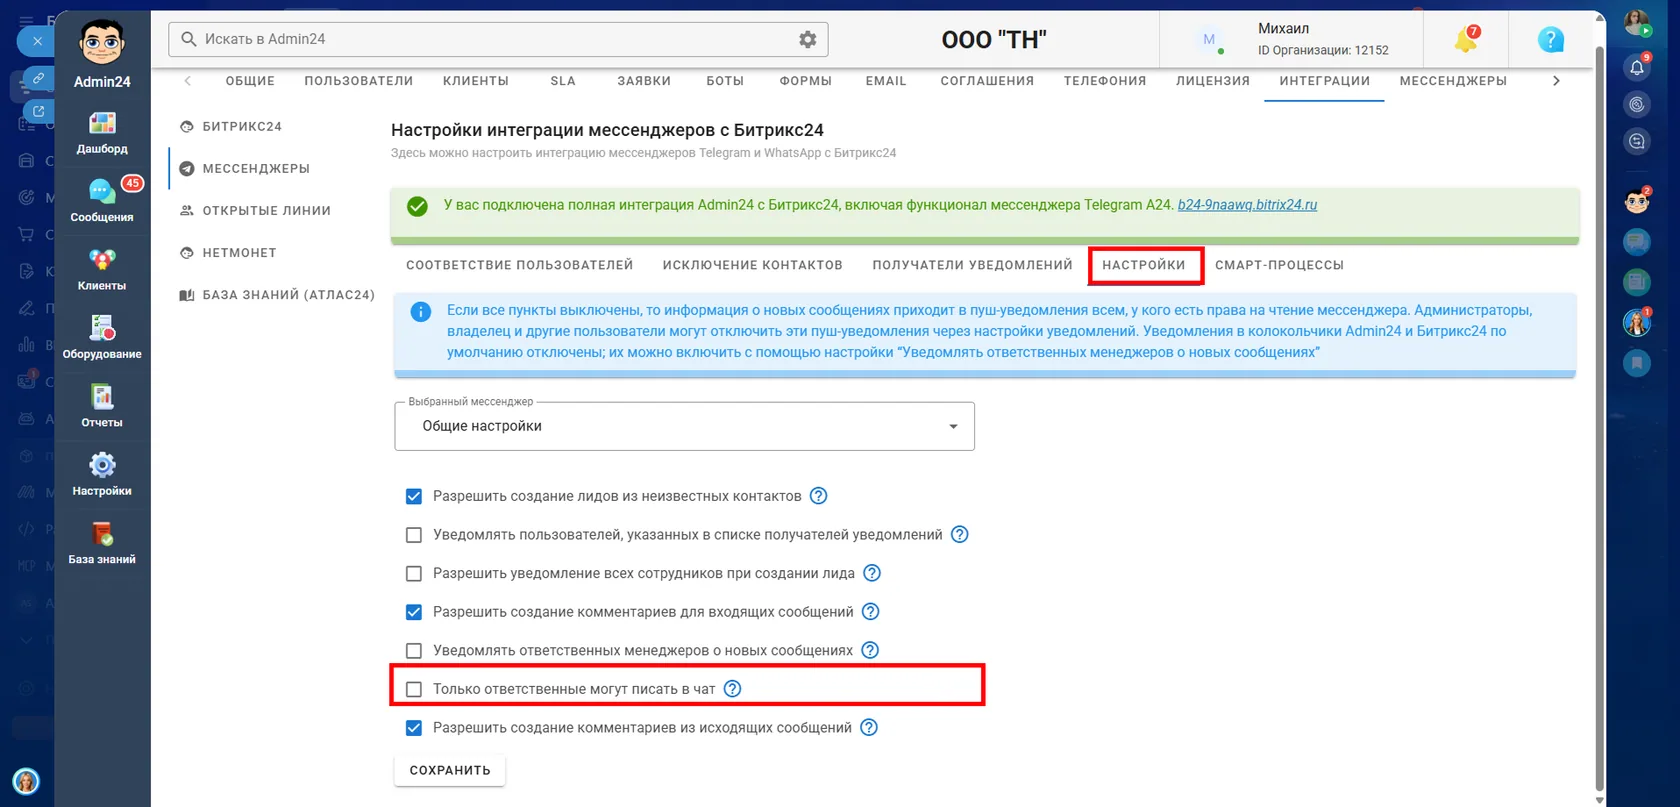Open the top МЕССЕНДЖЕРЫ tab
Image resolution: width=1680 pixels, height=807 pixels.
(x=1453, y=81)
